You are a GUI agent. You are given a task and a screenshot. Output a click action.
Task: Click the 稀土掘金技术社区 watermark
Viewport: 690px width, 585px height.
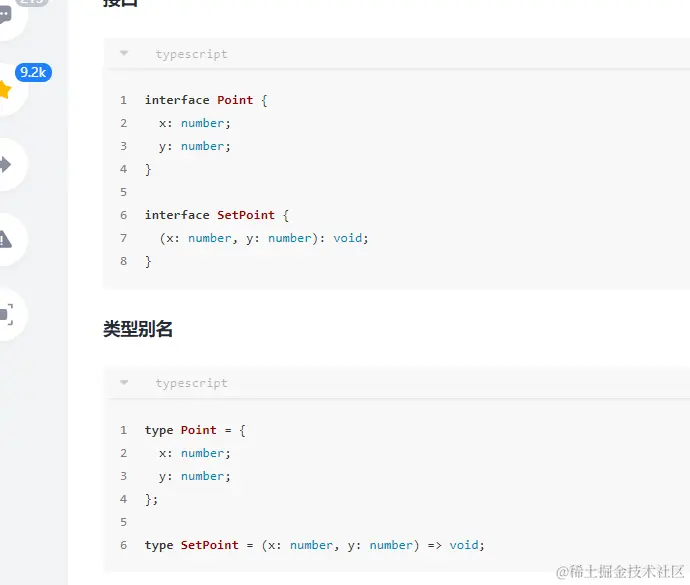pos(620,571)
